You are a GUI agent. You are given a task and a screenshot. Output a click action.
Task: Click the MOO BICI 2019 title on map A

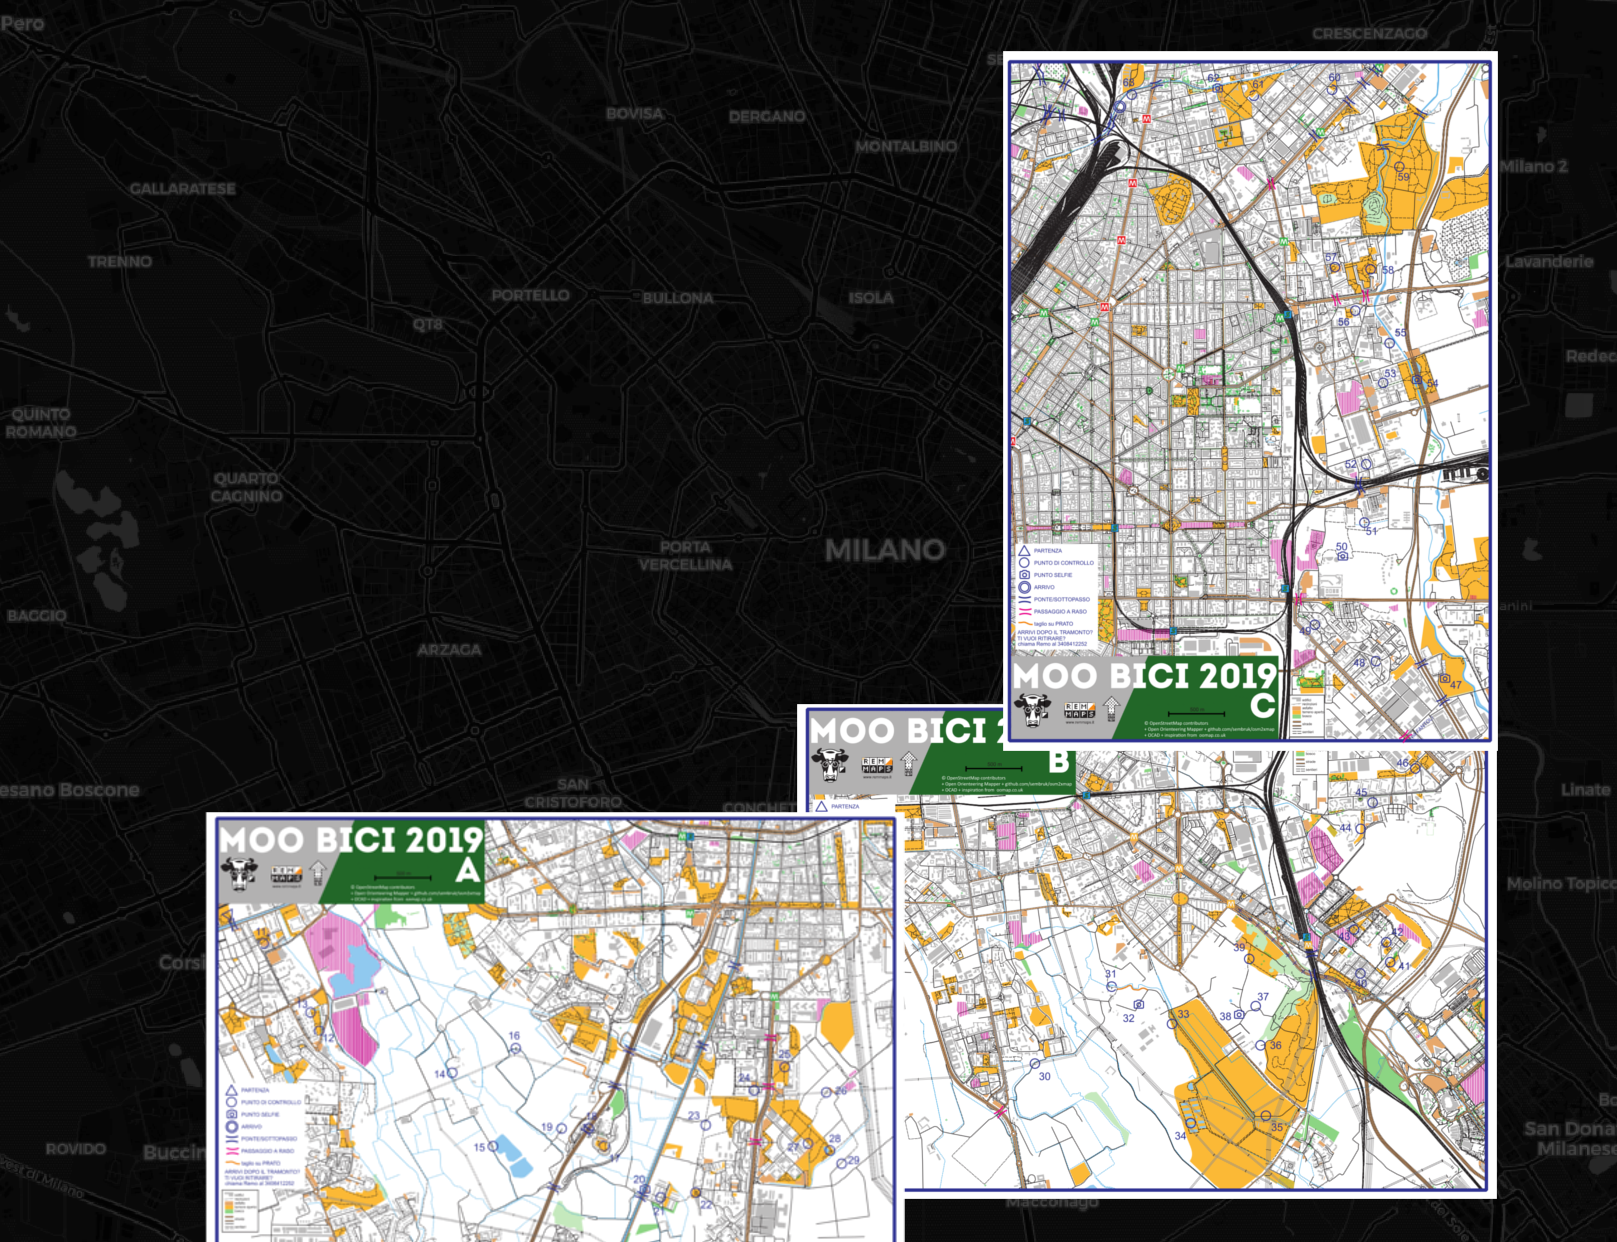352,839
